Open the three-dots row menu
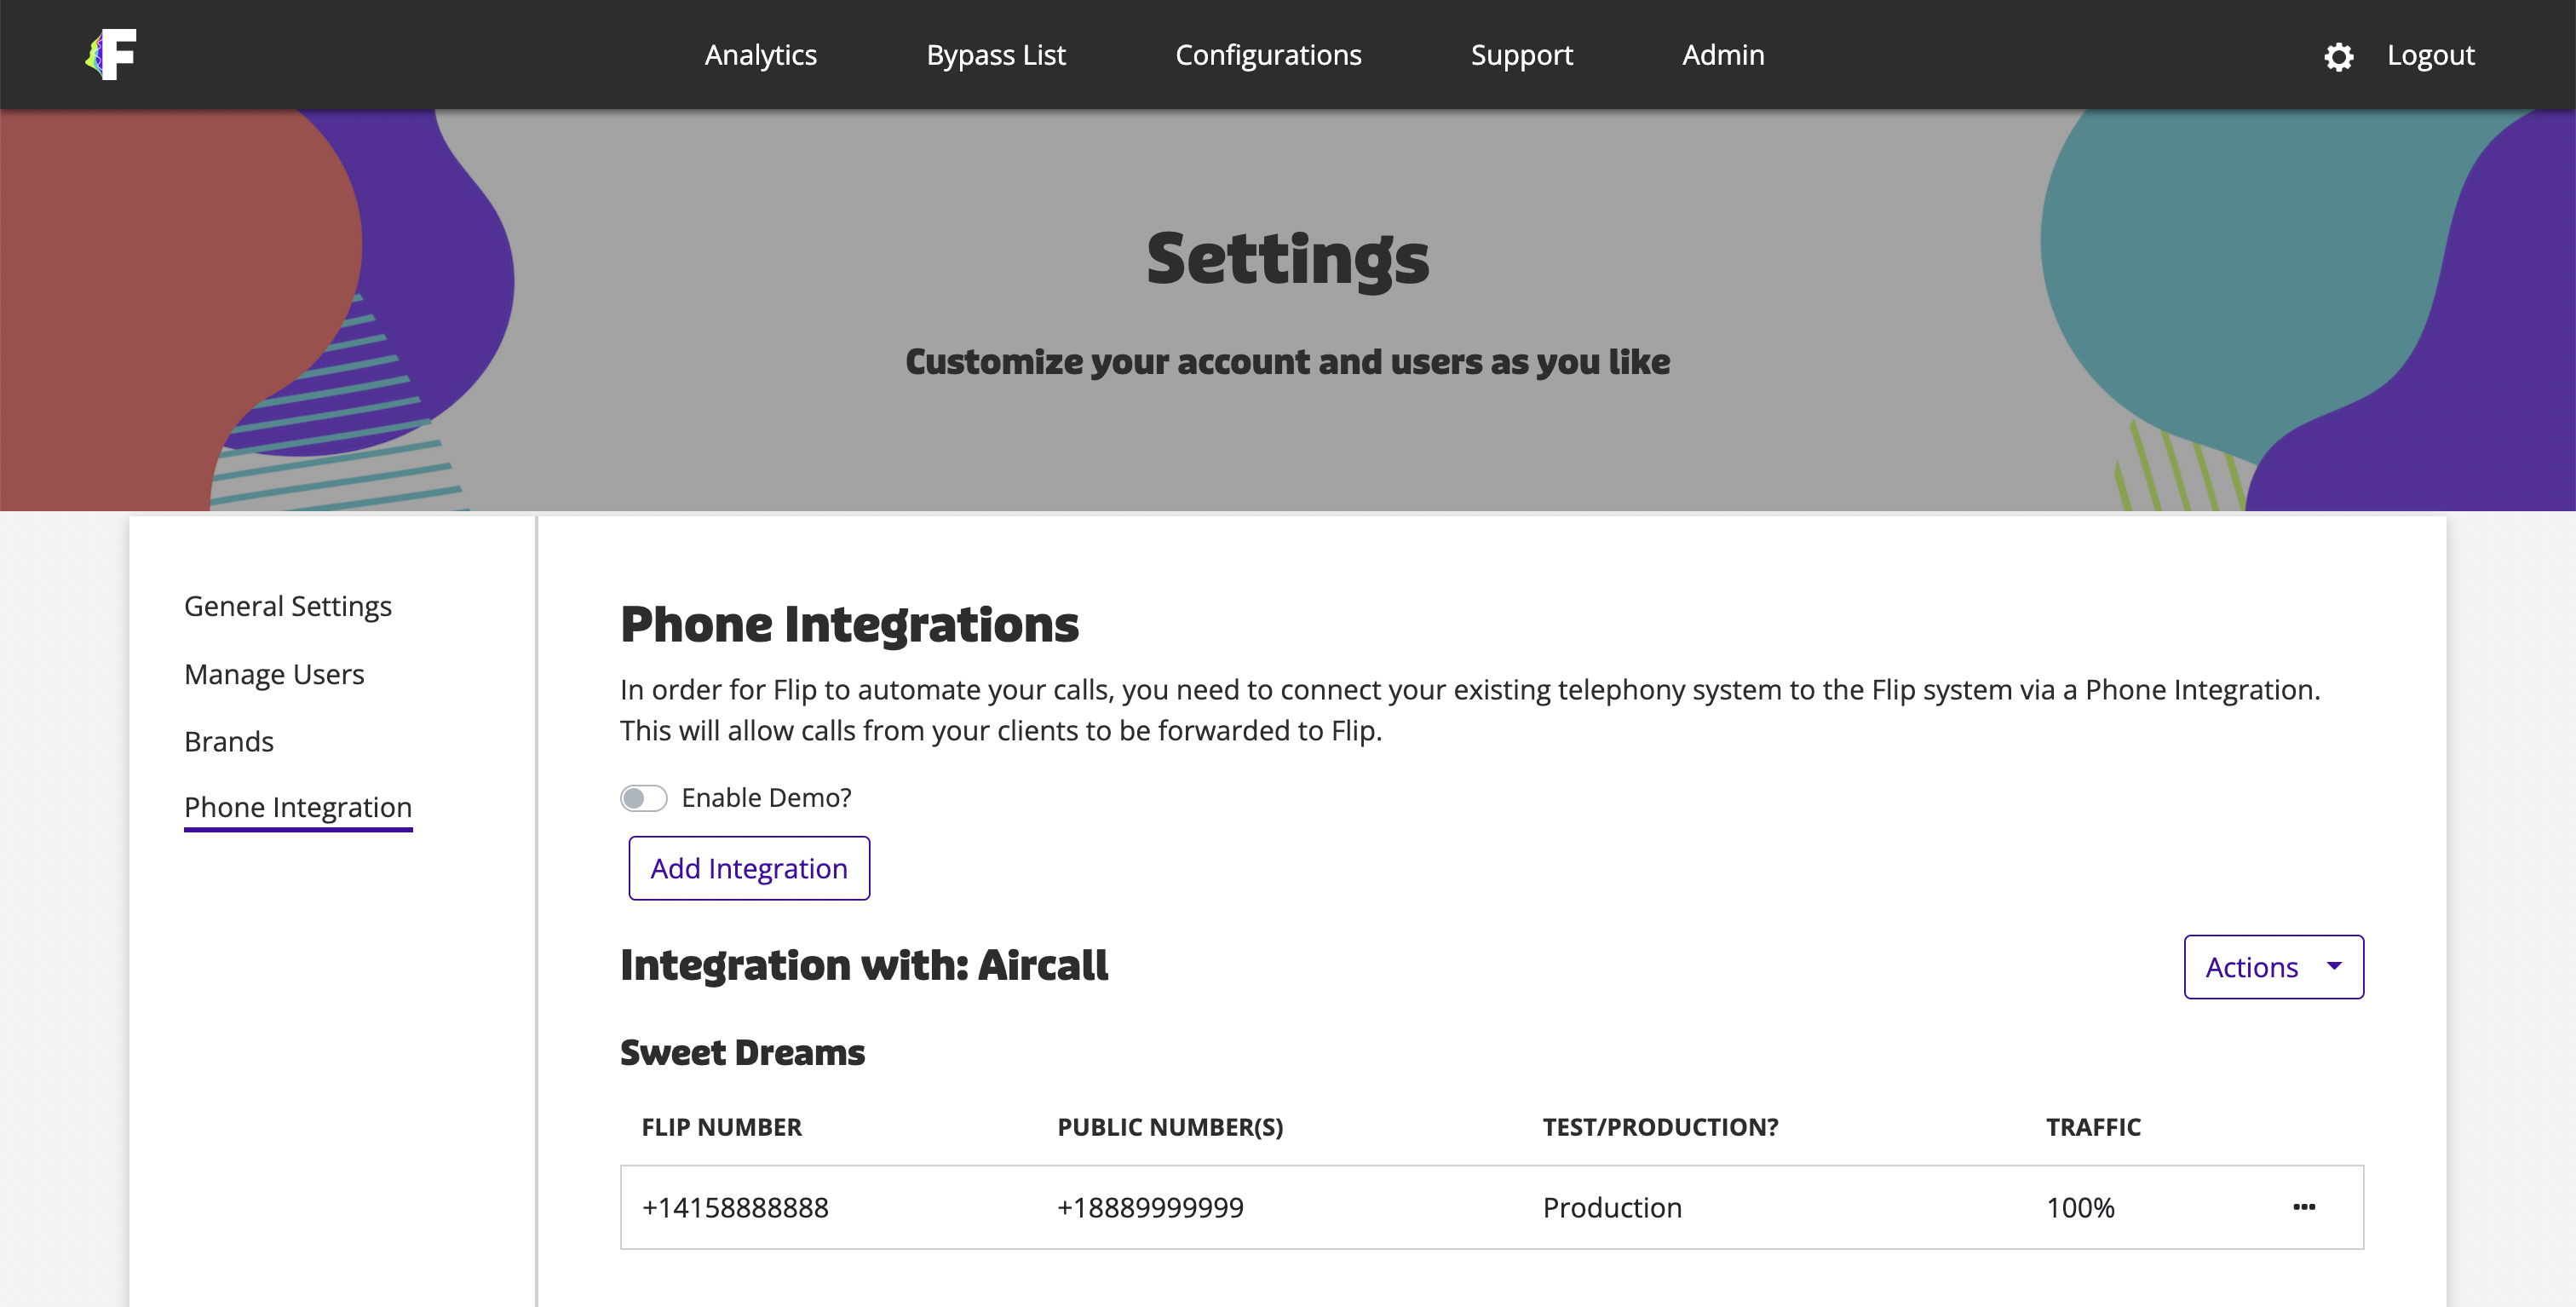 (x=2304, y=1207)
